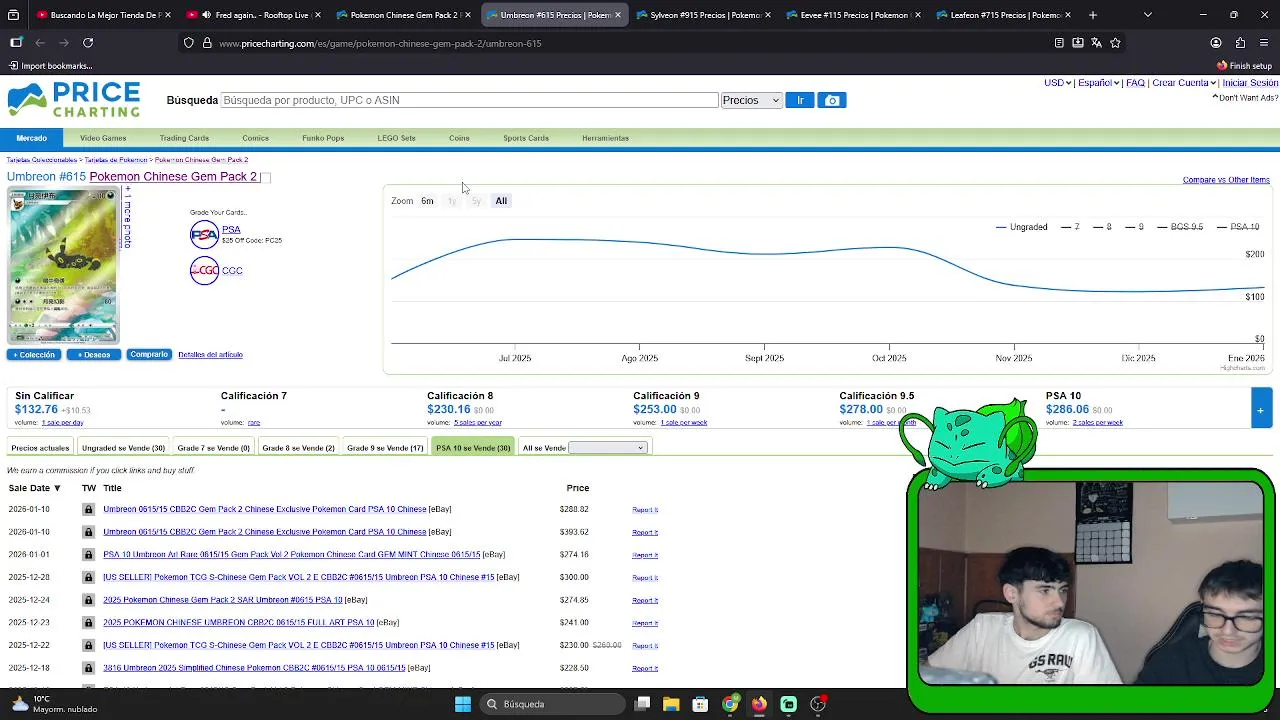Image resolution: width=1280 pixels, height=720 pixels.
Task: Open the Windows Start menu
Action: [x=463, y=704]
